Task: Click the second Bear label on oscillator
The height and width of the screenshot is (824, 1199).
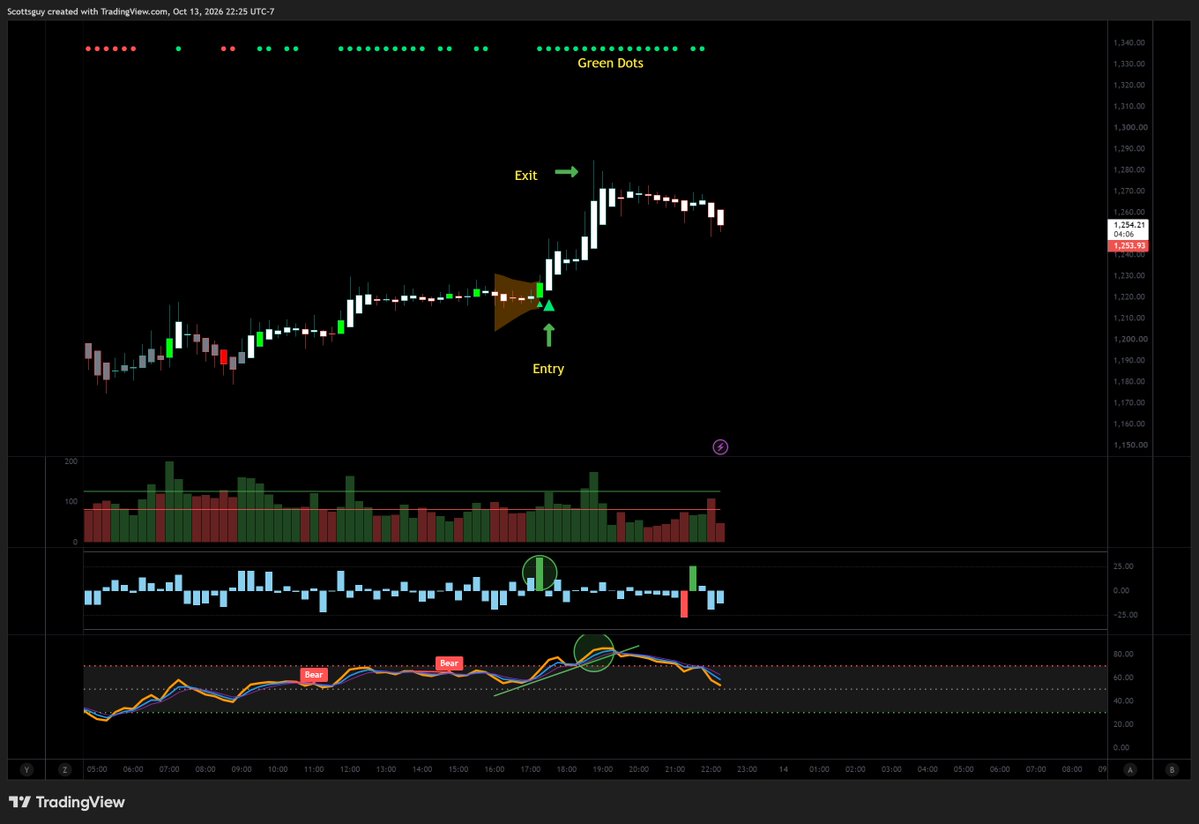Action: (x=449, y=663)
